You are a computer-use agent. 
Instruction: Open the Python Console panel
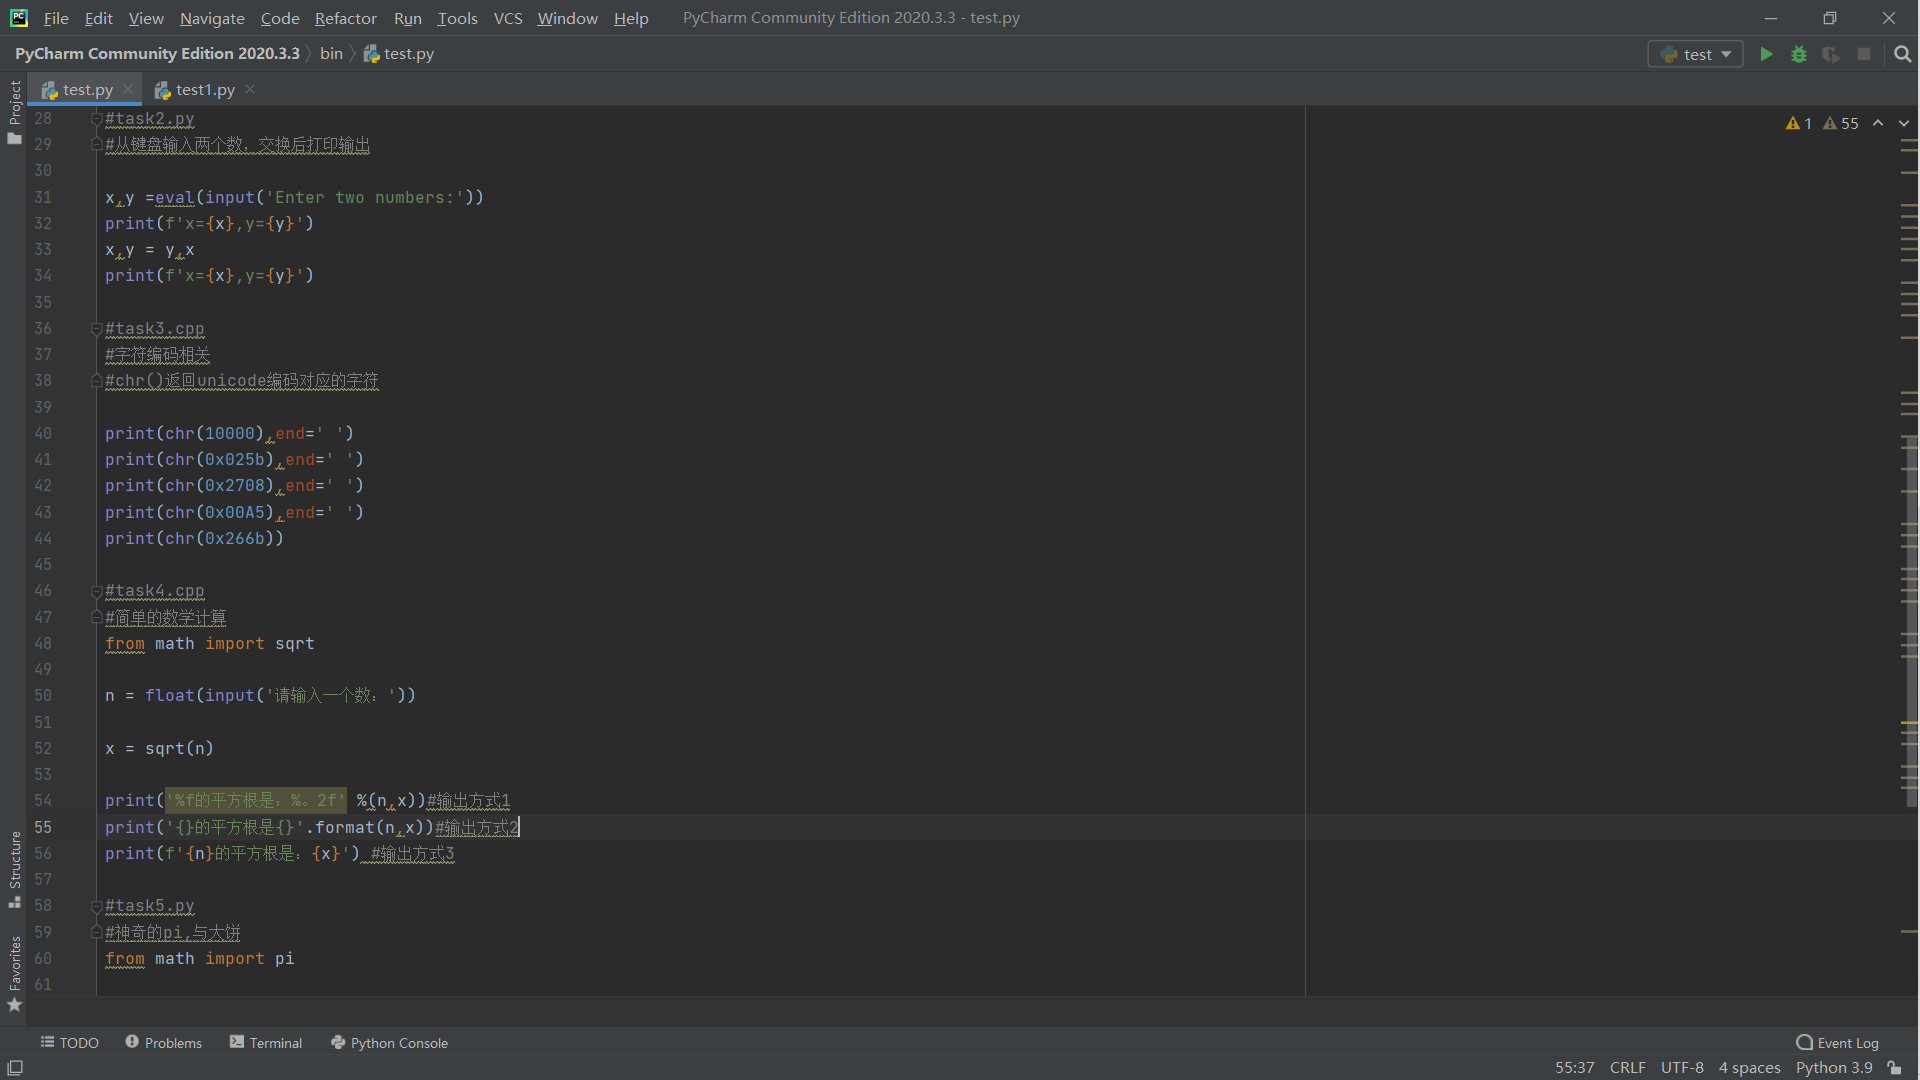coord(389,1043)
